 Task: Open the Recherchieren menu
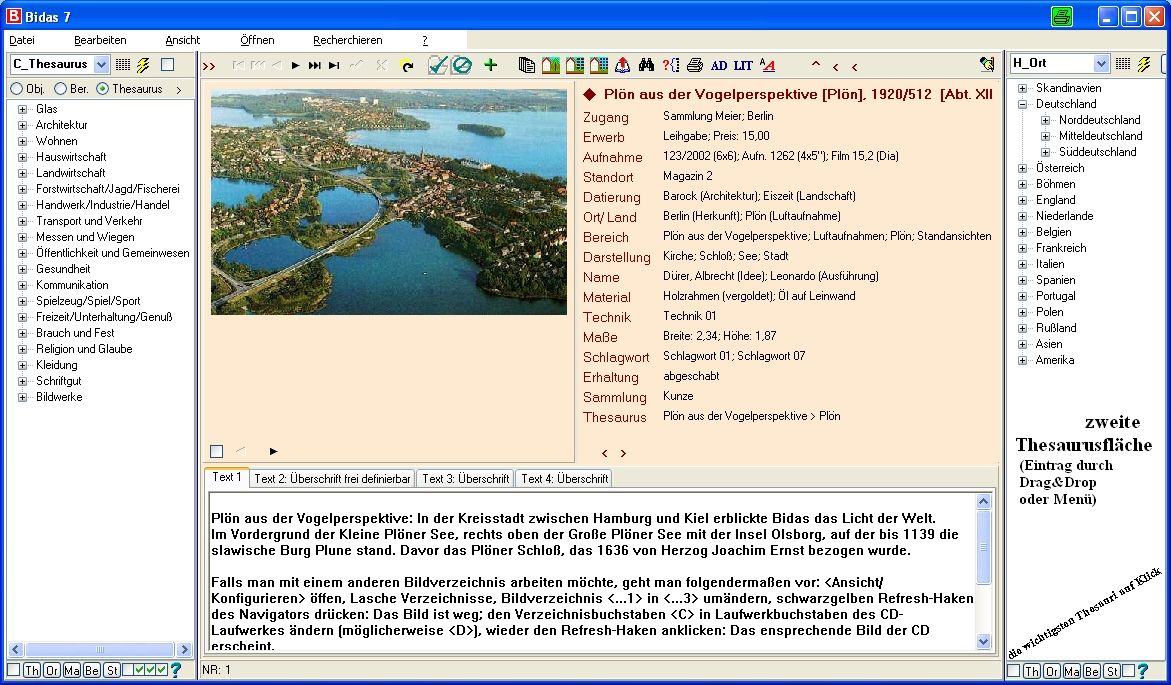point(347,40)
